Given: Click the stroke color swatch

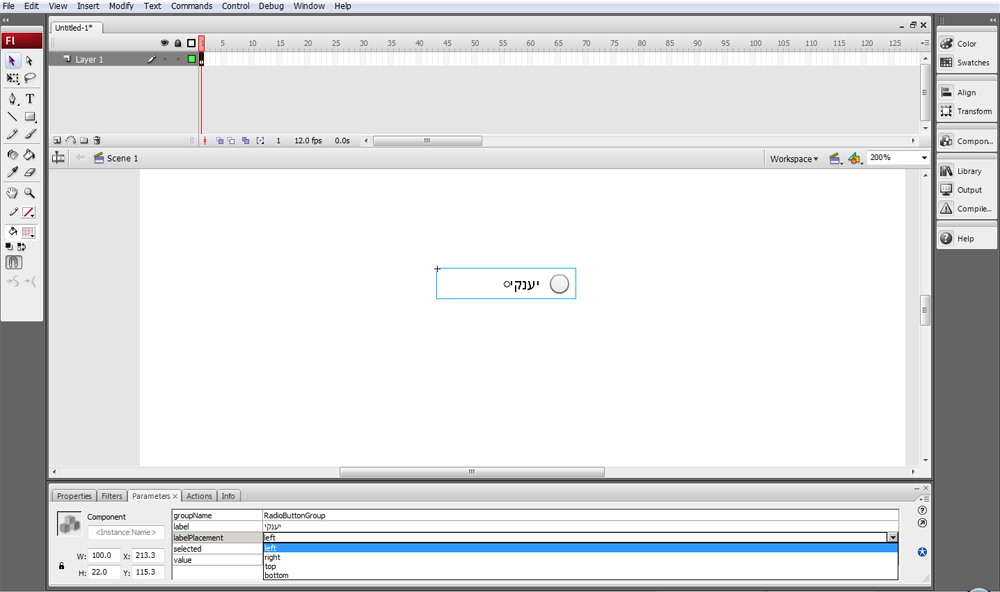Looking at the screenshot, I should coord(28,212).
